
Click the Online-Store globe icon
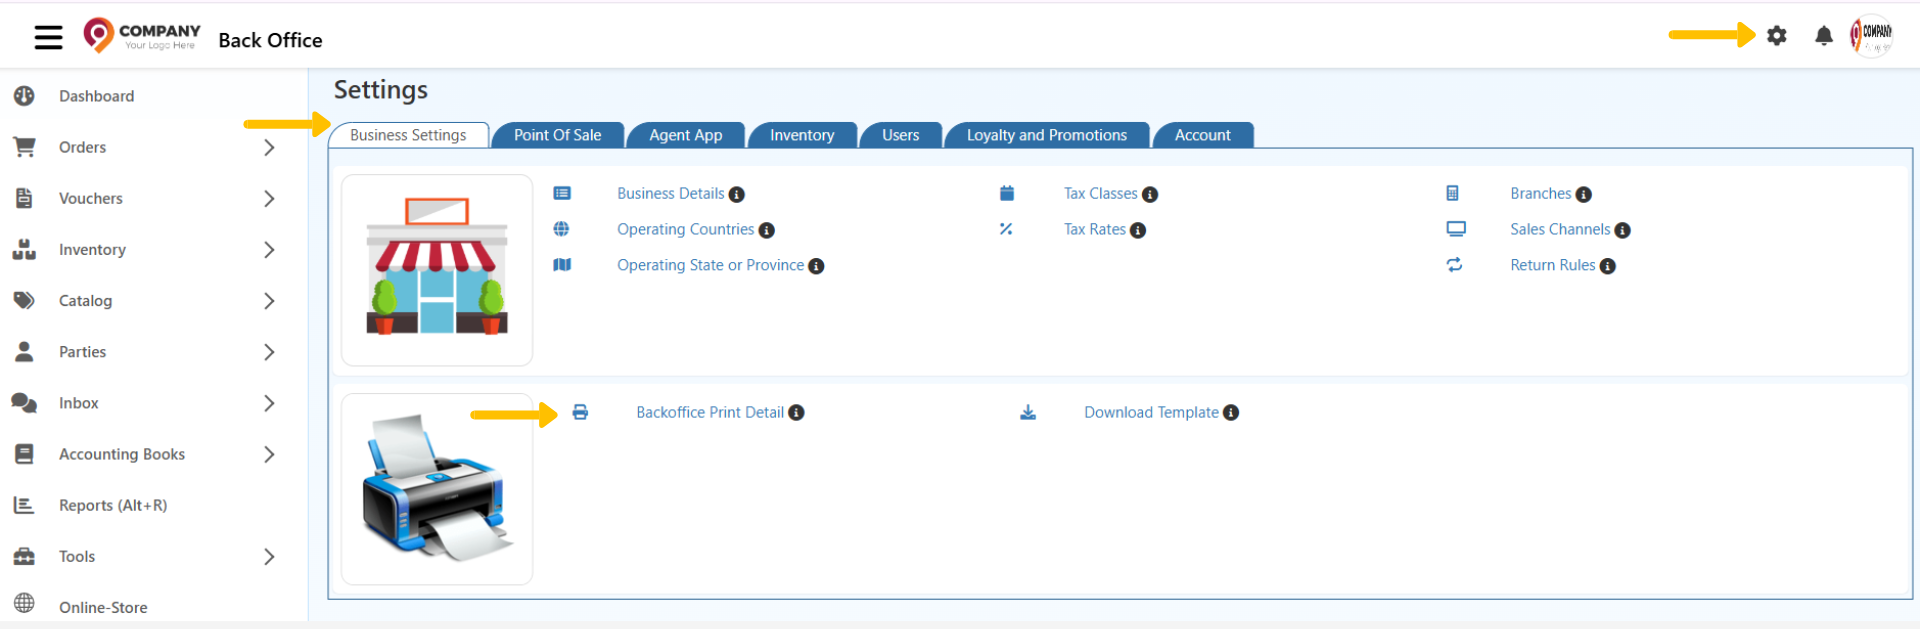(x=24, y=603)
